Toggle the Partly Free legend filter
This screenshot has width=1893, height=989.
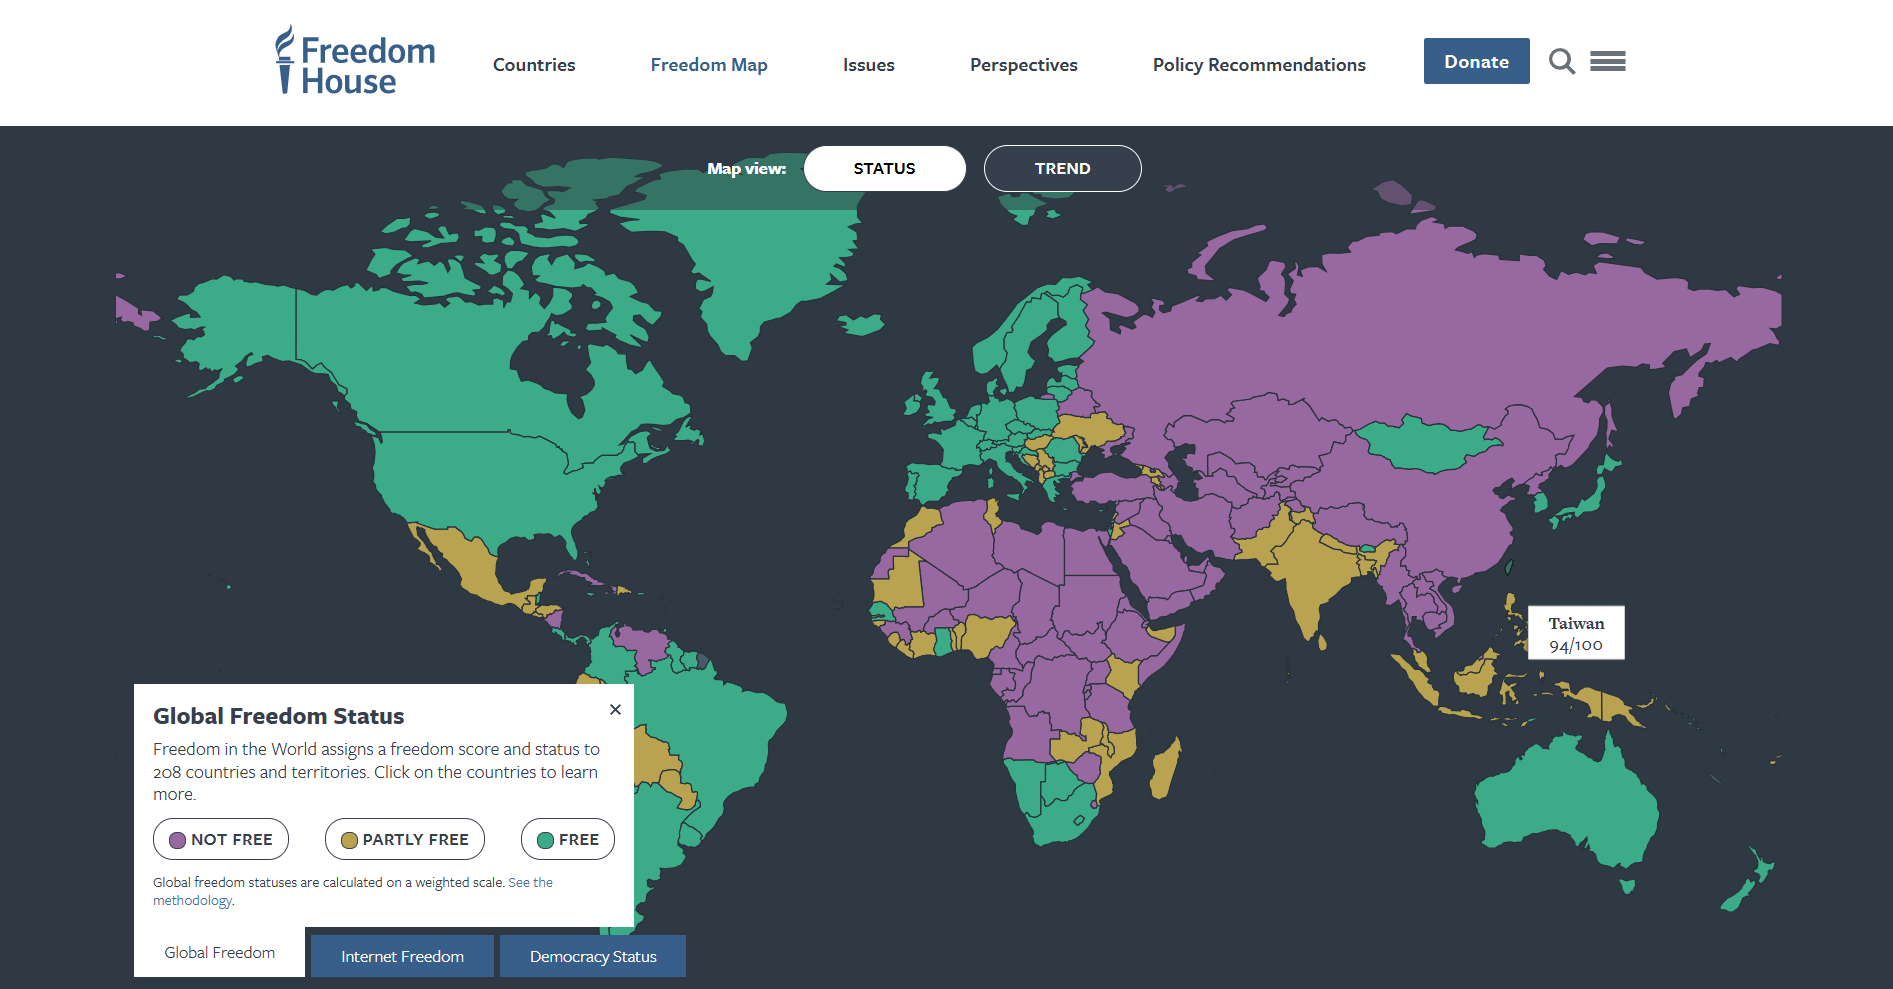(x=404, y=839)
